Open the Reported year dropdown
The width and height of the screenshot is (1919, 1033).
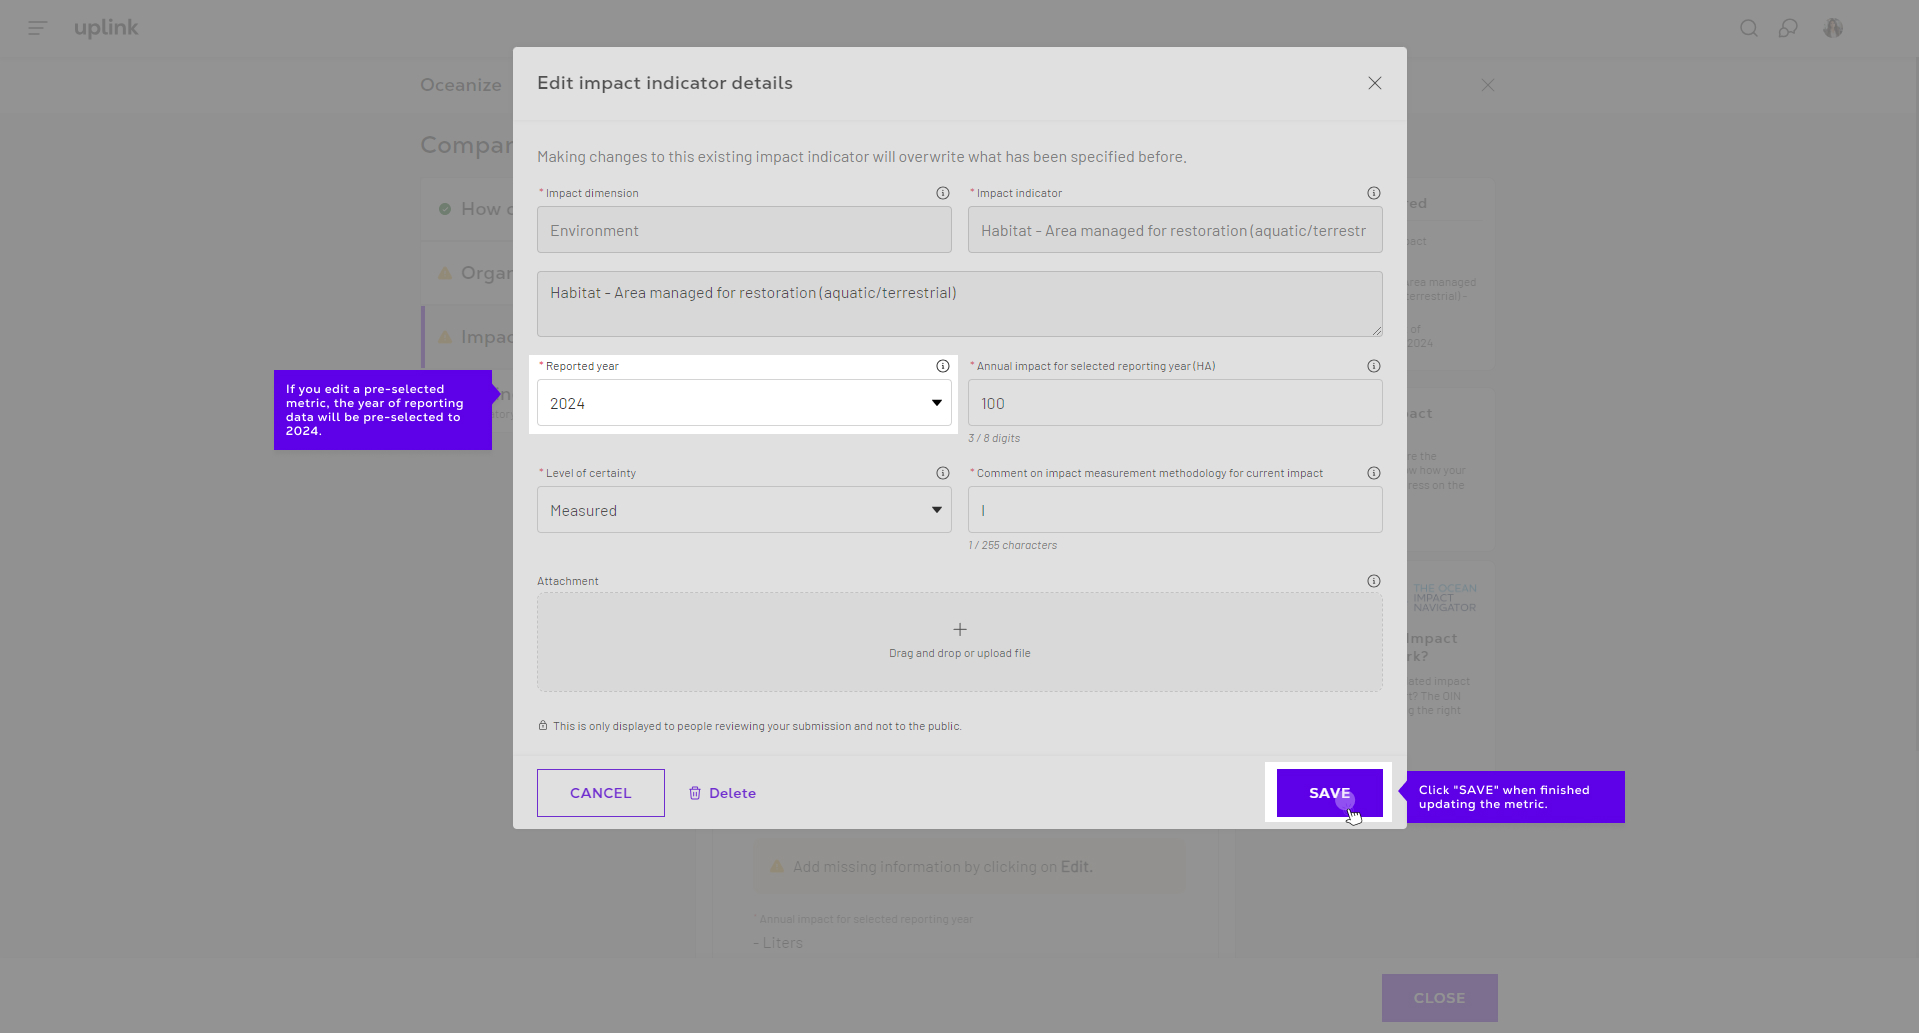(743, 403)
